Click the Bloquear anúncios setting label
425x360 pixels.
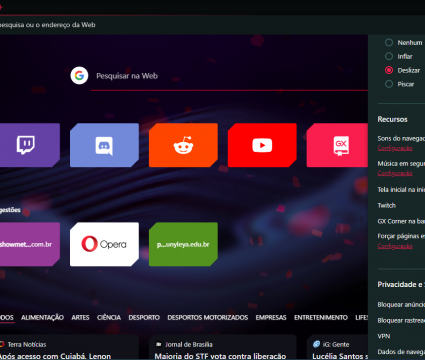click(401, 304)
